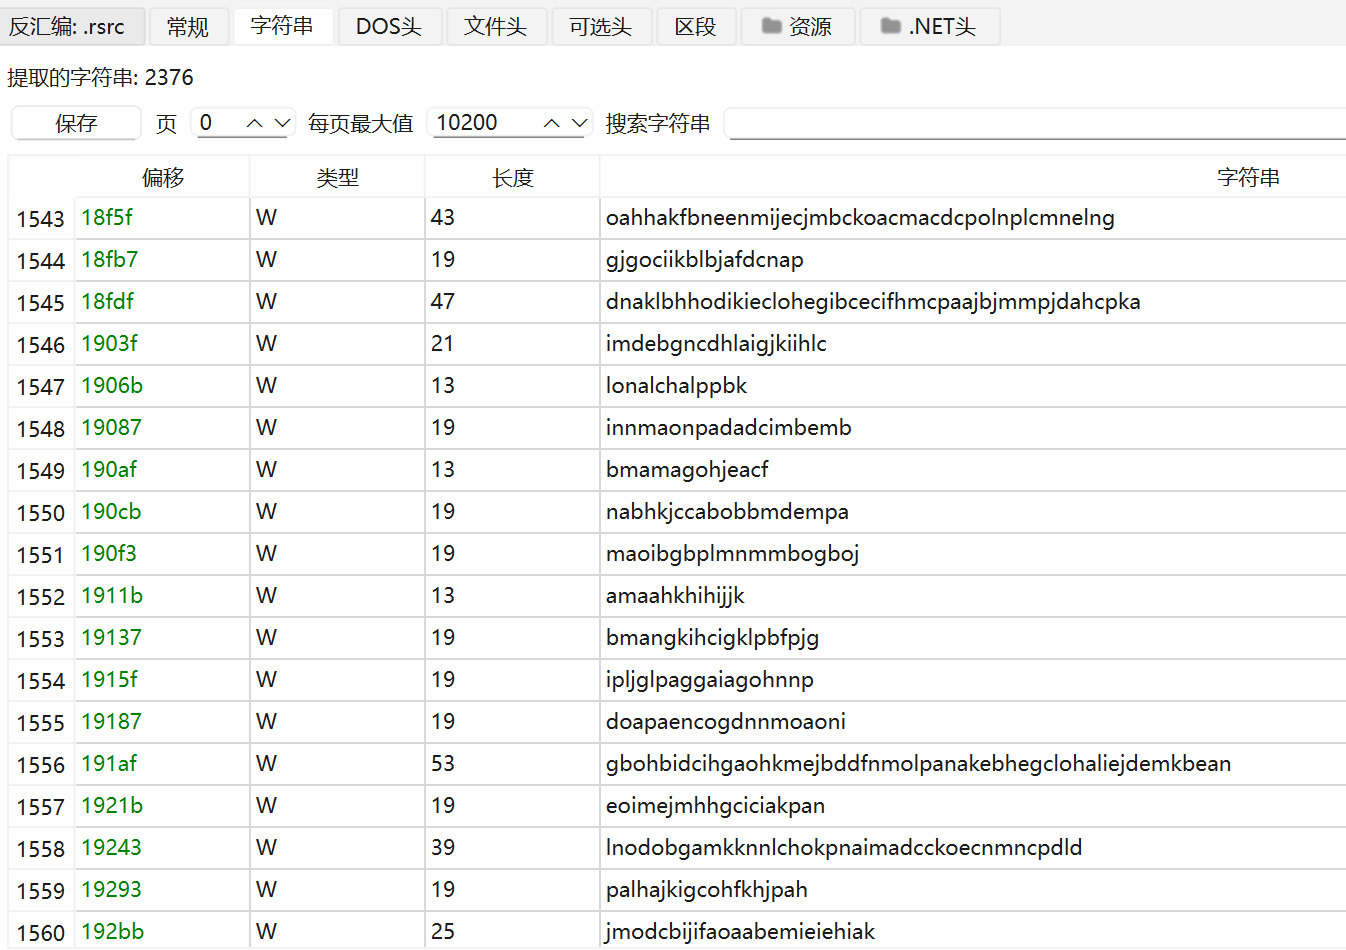The image size is (1346, 950).
Task: Open the 可选头 tab
Action: 600,26
